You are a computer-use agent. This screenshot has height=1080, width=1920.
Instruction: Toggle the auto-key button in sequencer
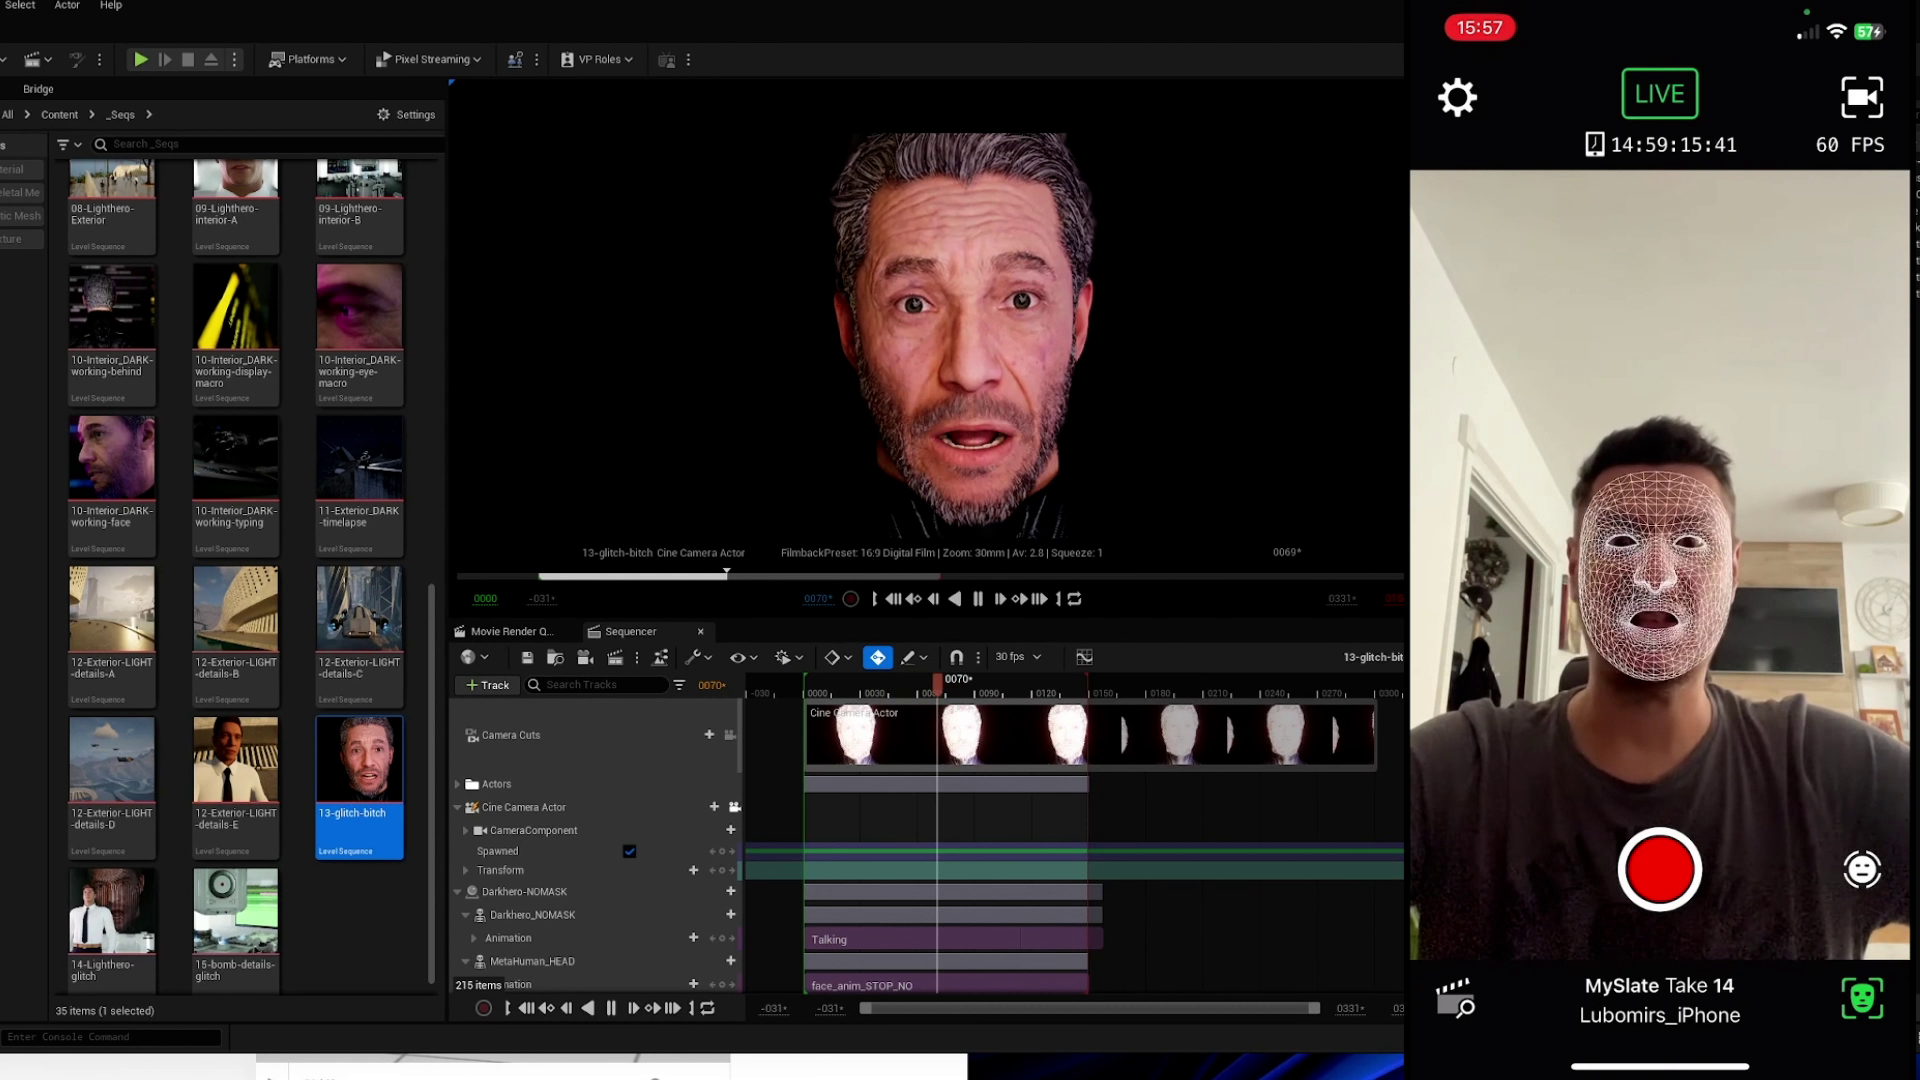tap(877, 658)
